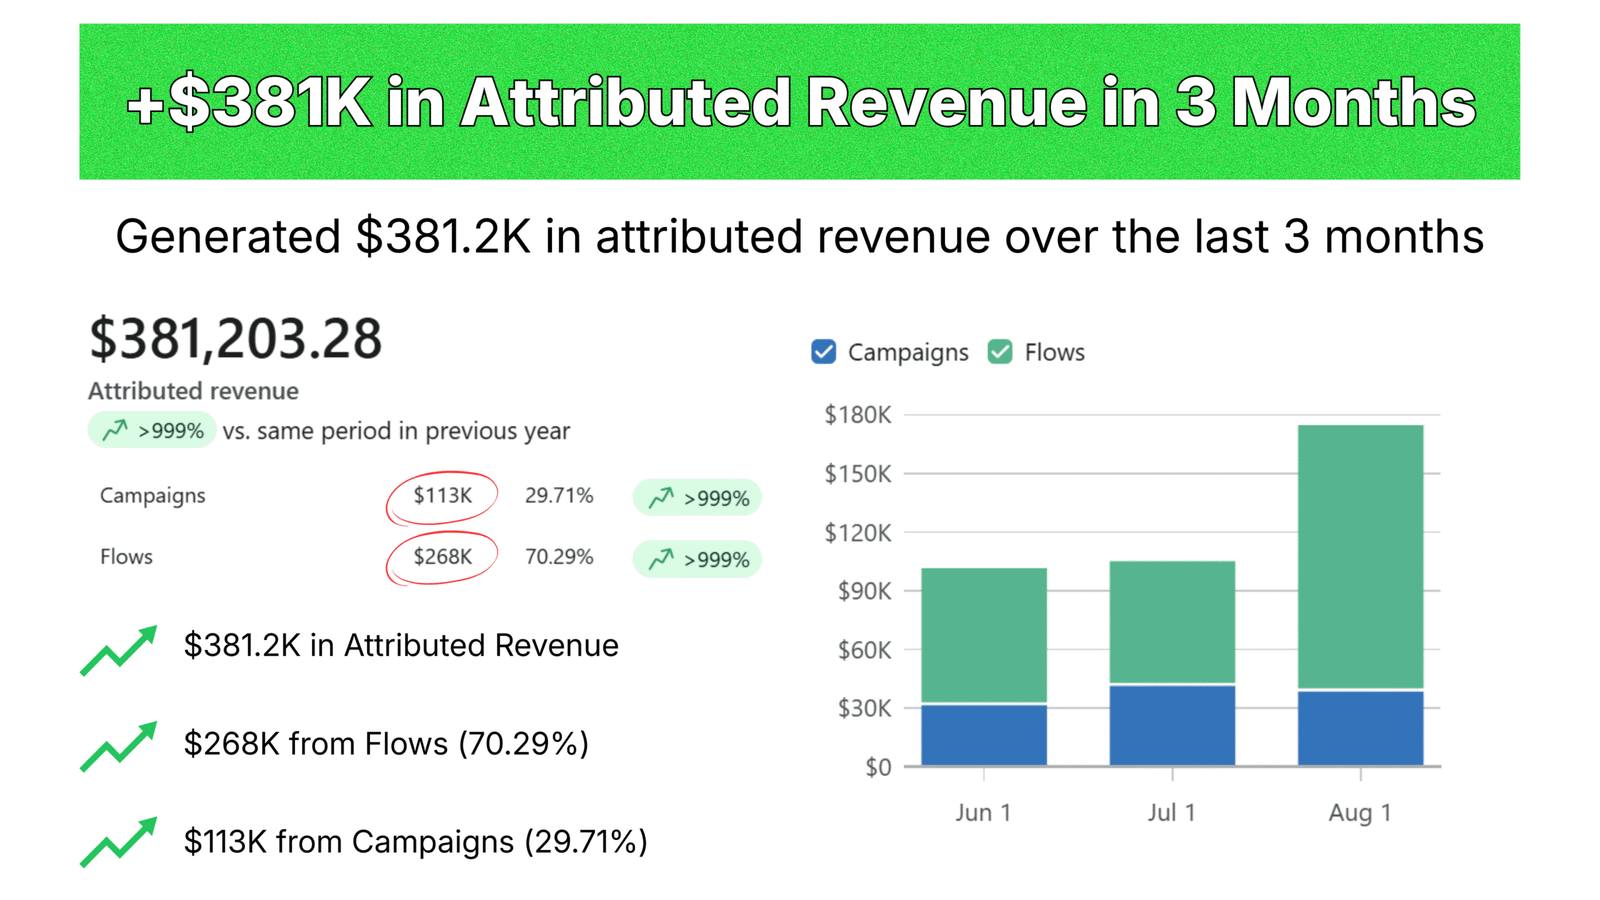Click the $180K y-axis label
The height and width of the screenshot is (900, 1600).
click(858, 415)
